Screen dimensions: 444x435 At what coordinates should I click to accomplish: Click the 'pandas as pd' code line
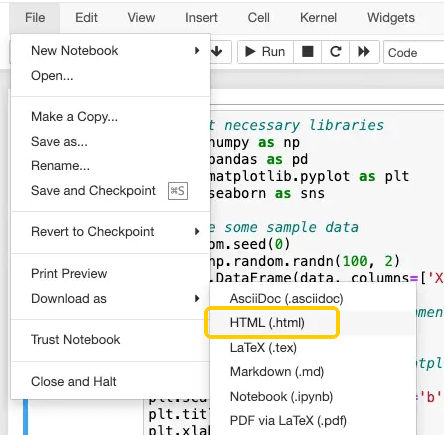tap(259, 159)
